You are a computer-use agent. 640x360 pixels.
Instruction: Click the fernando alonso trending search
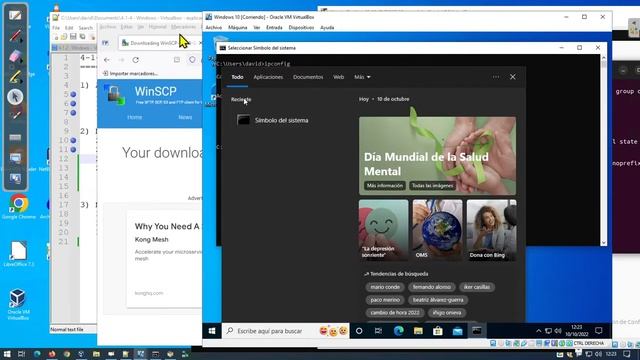click(x=431, y=287)
